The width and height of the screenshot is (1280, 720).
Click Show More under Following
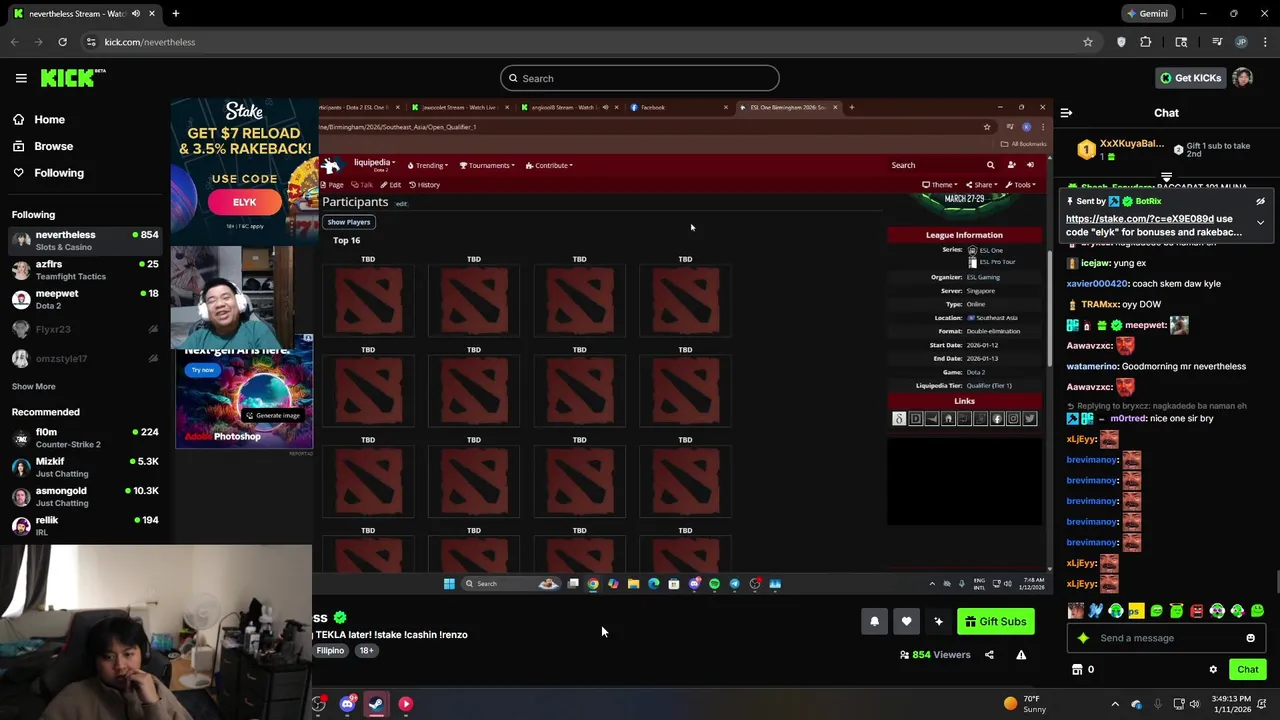(33, 386)
